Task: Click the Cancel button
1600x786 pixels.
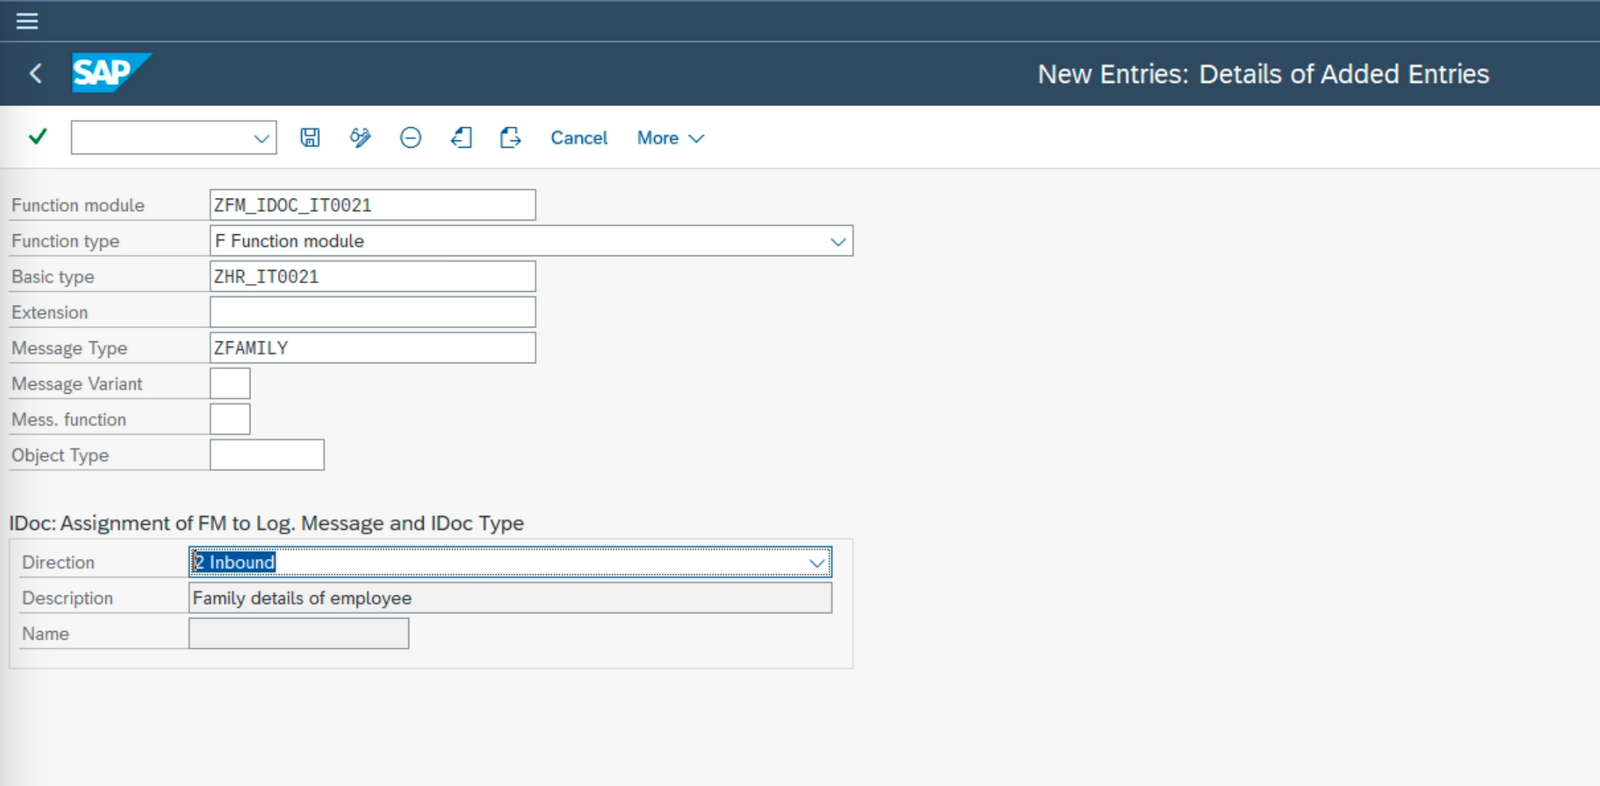Action: point(579,138)
